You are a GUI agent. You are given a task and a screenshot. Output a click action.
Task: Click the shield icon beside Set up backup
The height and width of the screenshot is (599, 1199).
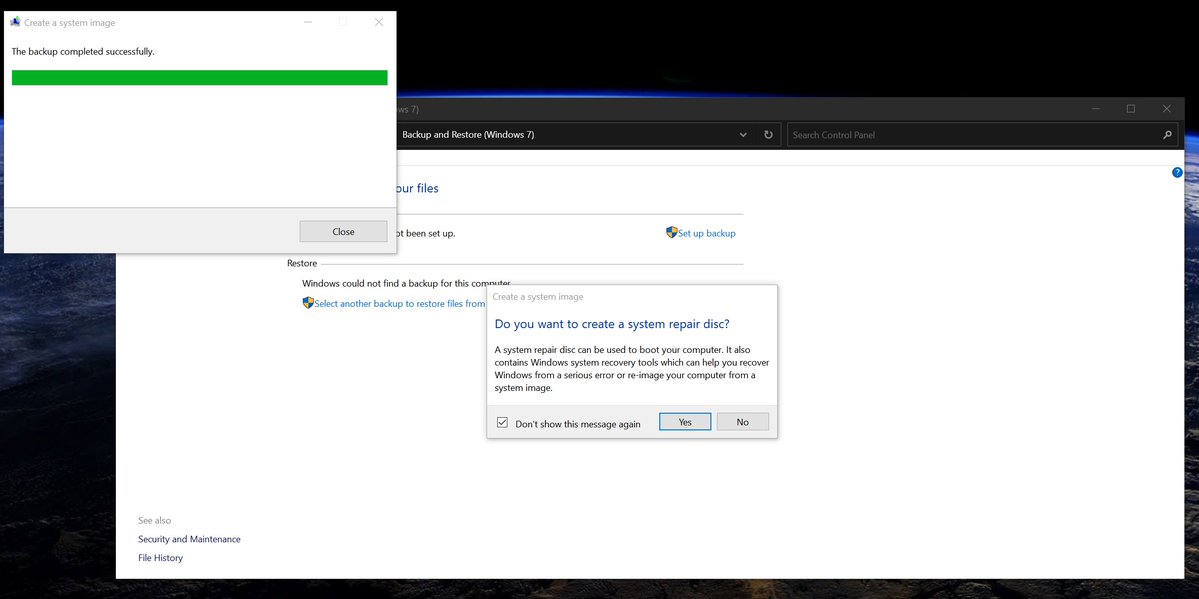pos(671,233)
